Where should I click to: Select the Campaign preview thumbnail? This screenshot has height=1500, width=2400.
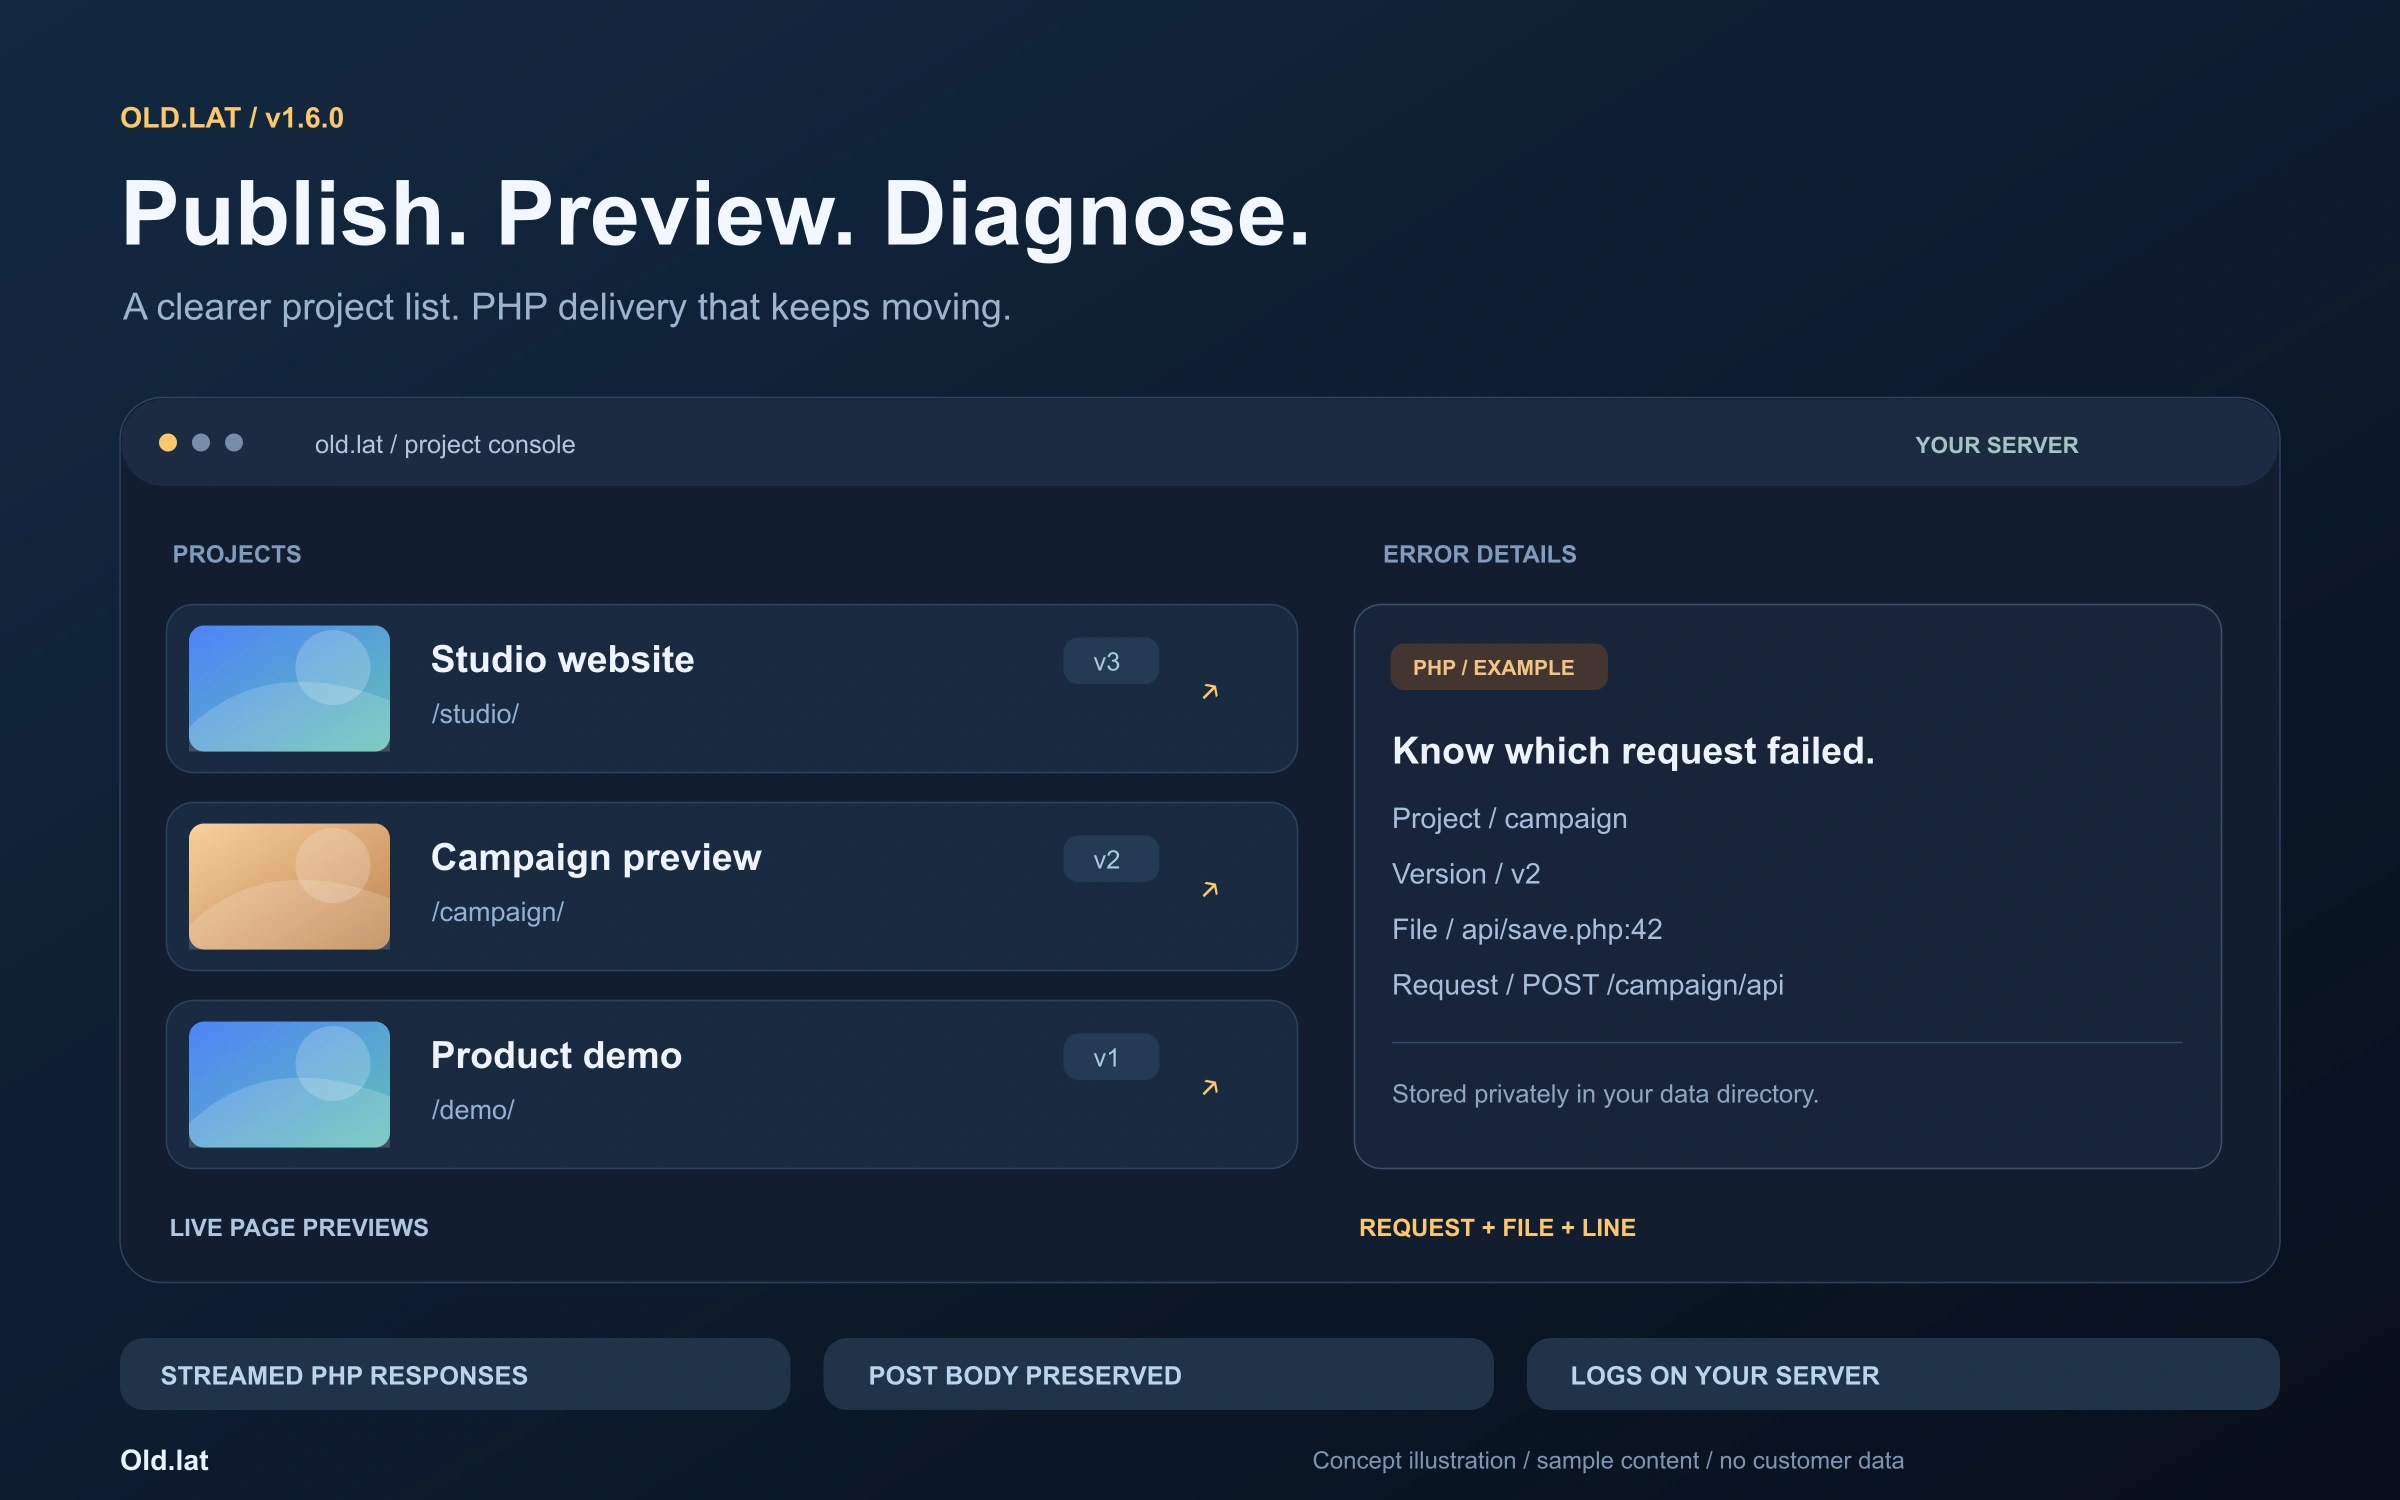click(x=289, y=886)
